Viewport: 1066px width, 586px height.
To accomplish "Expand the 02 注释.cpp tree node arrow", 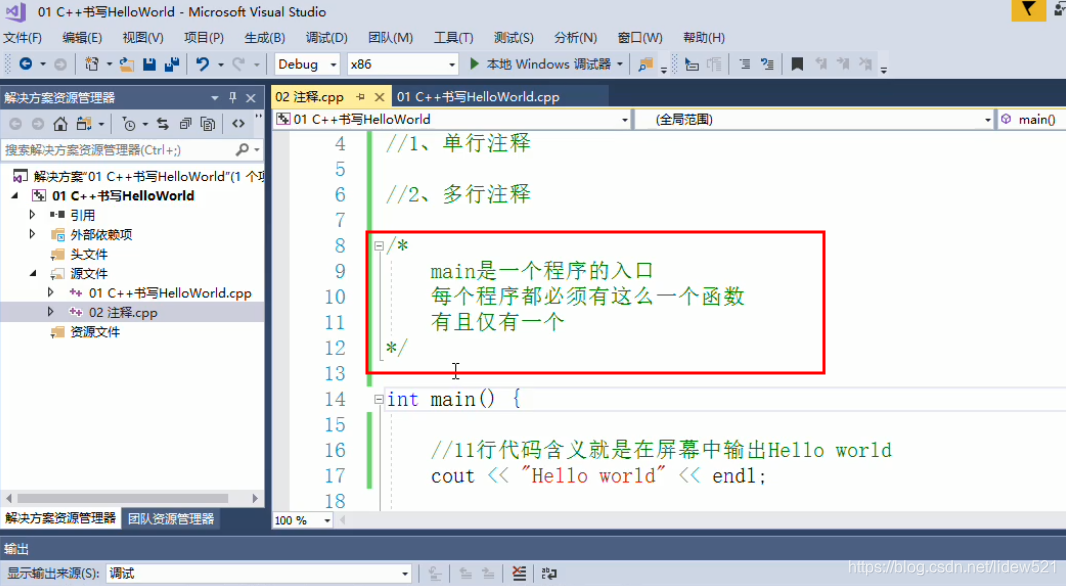I will click(50, 312).
